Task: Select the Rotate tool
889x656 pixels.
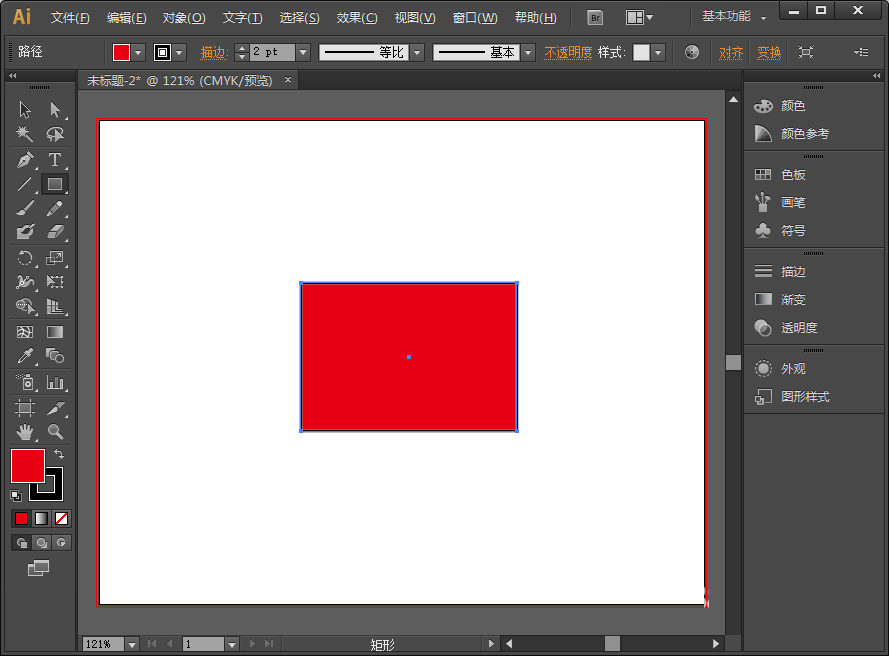Action: click(24, 257)
